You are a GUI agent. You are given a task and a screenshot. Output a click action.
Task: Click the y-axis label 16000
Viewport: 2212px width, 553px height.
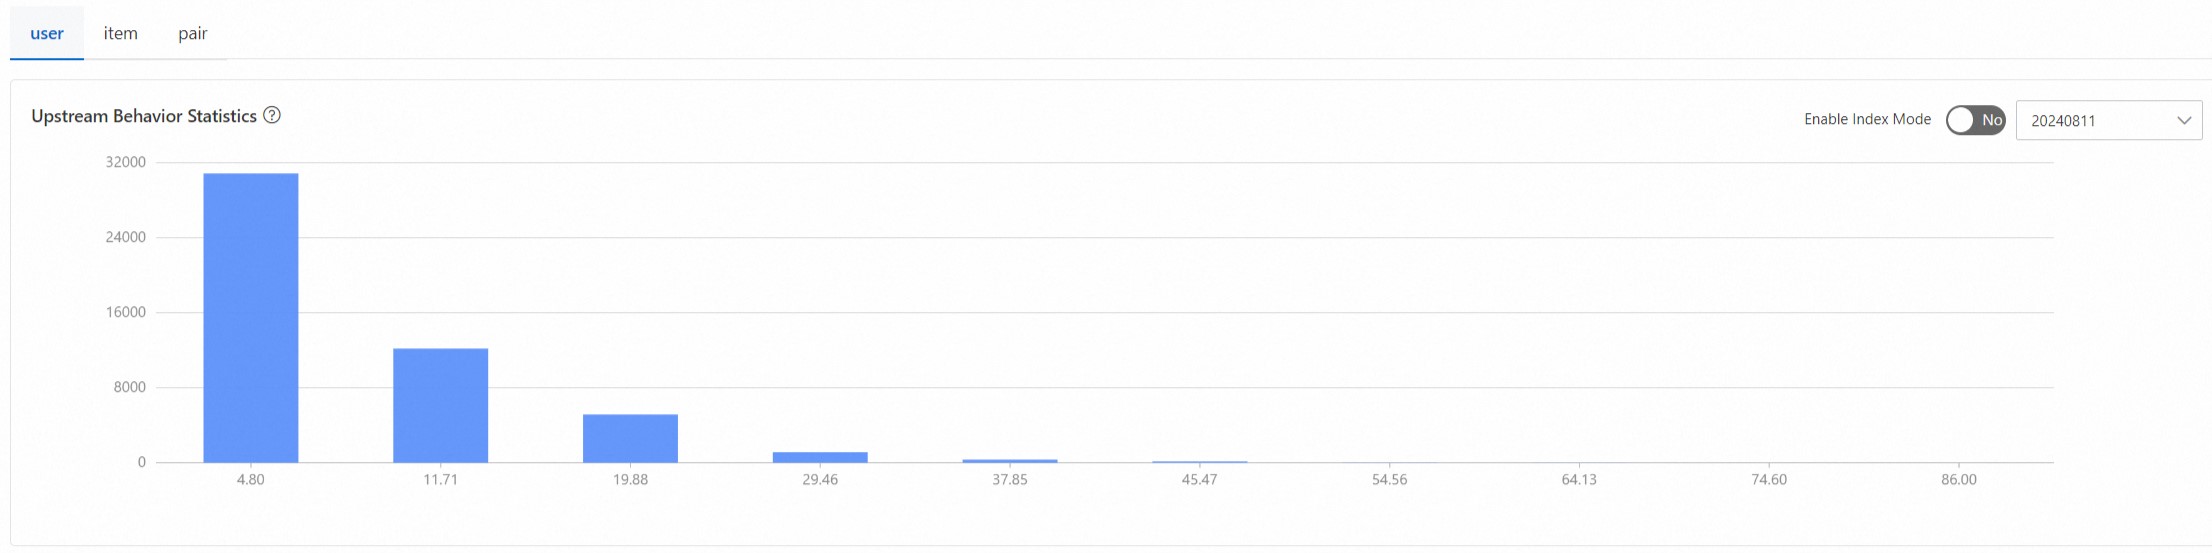coord(126,312)
